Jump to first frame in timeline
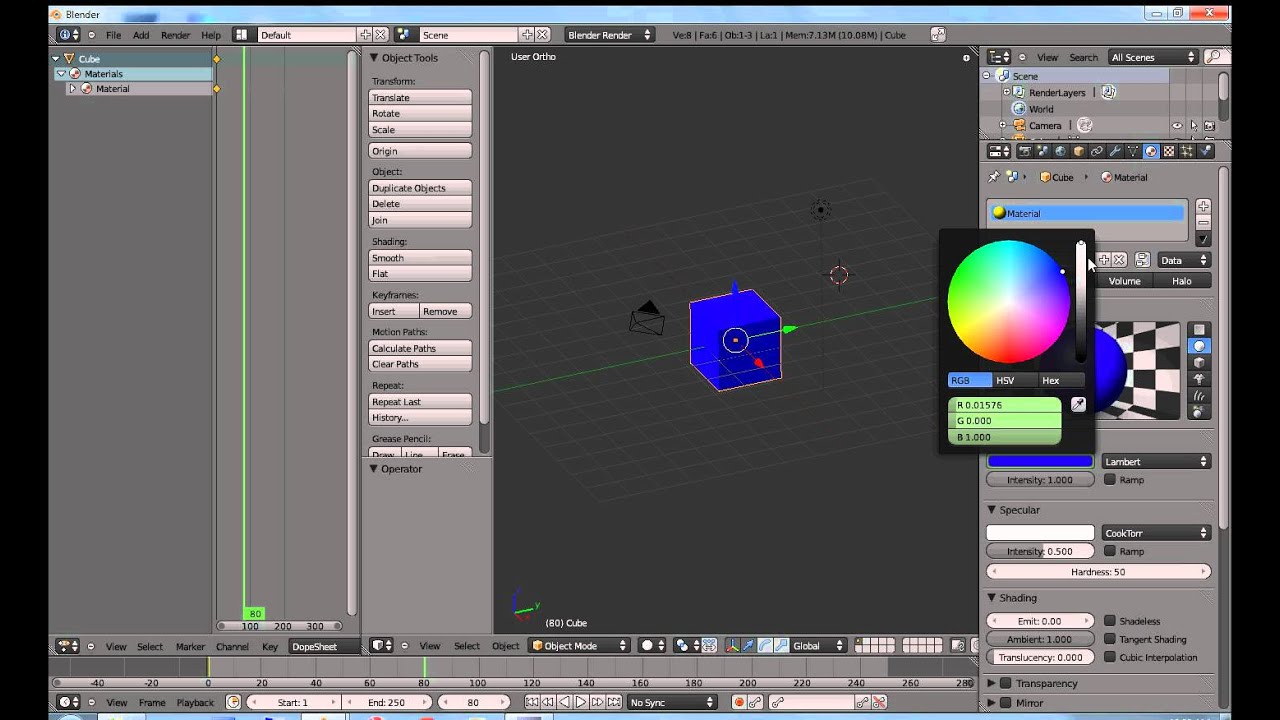The image size is (1280, 720). 531,702
